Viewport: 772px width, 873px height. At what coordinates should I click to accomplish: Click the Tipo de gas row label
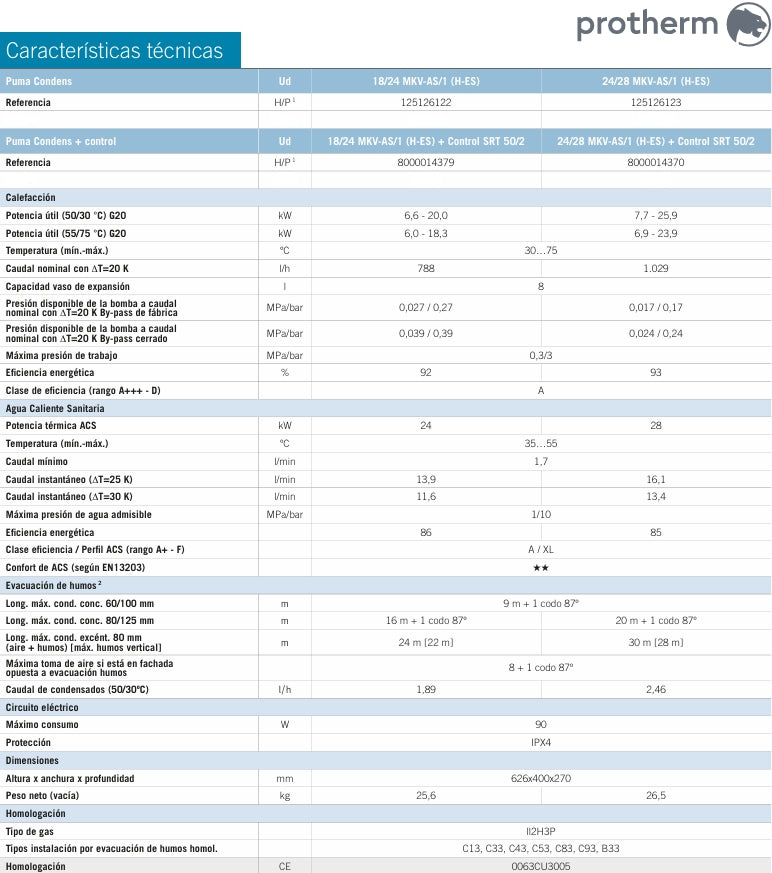tap(29, 831)
